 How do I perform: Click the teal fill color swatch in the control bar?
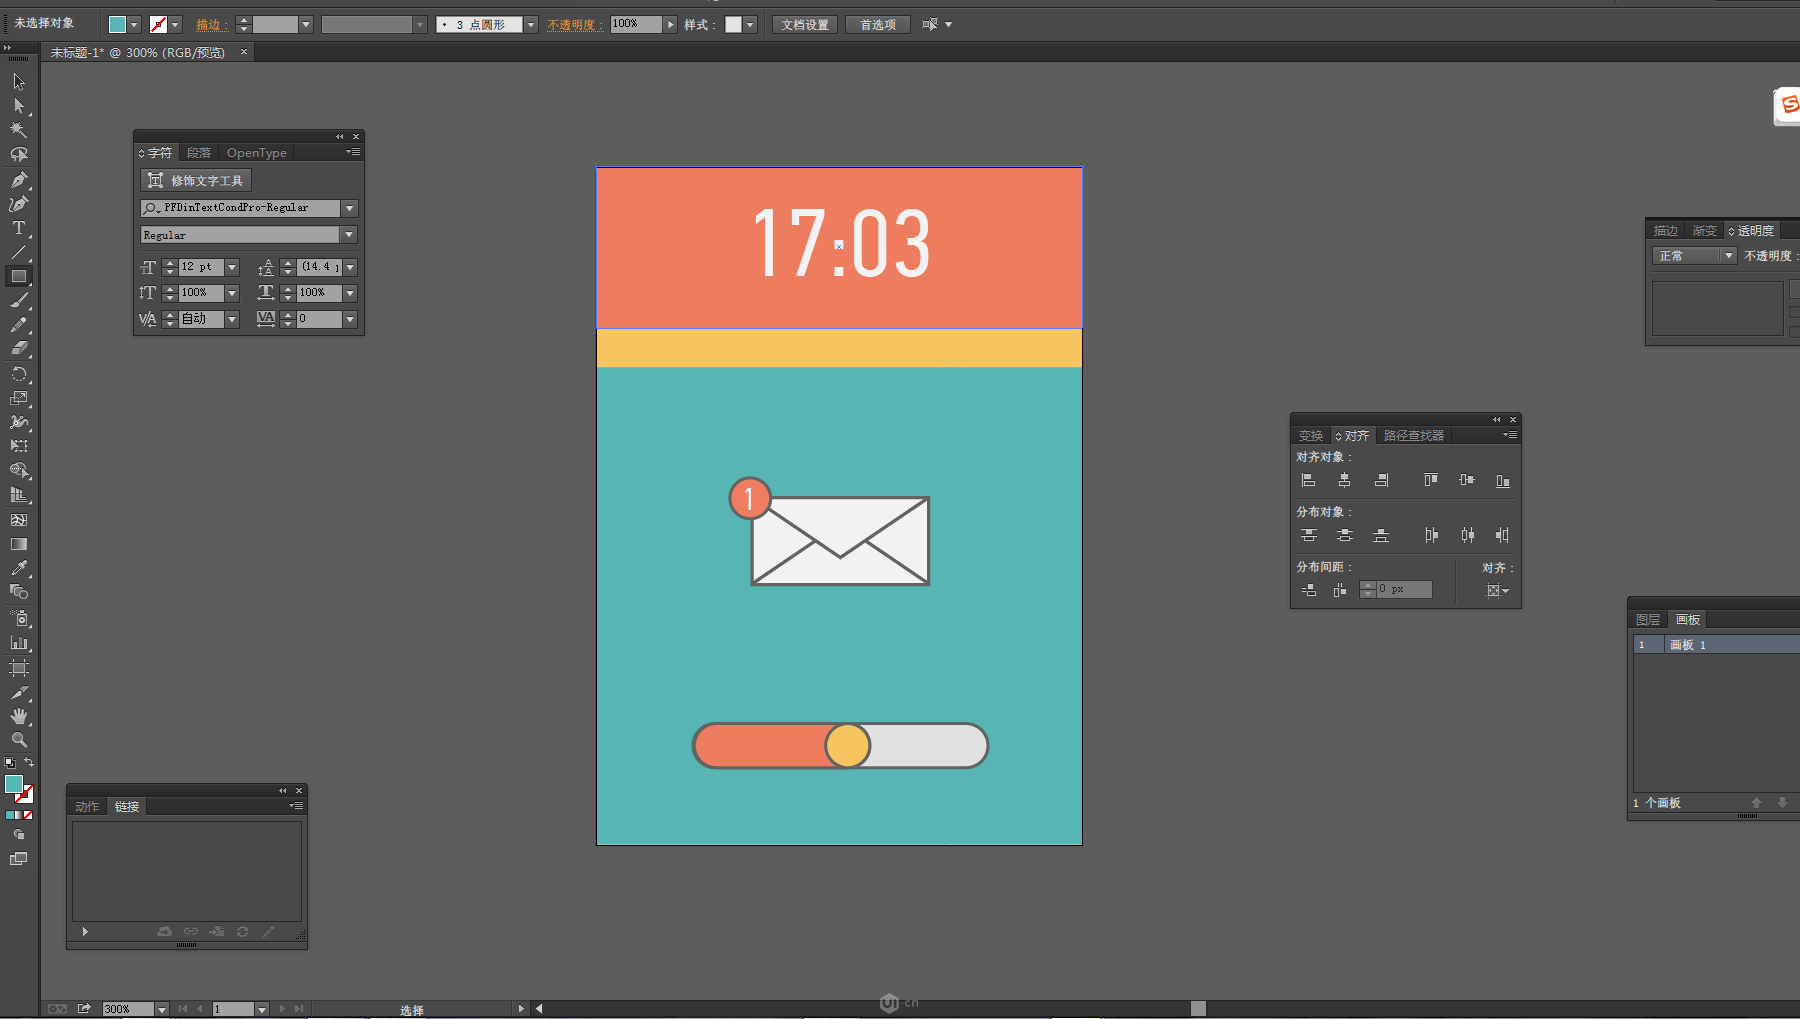point(117,25)
